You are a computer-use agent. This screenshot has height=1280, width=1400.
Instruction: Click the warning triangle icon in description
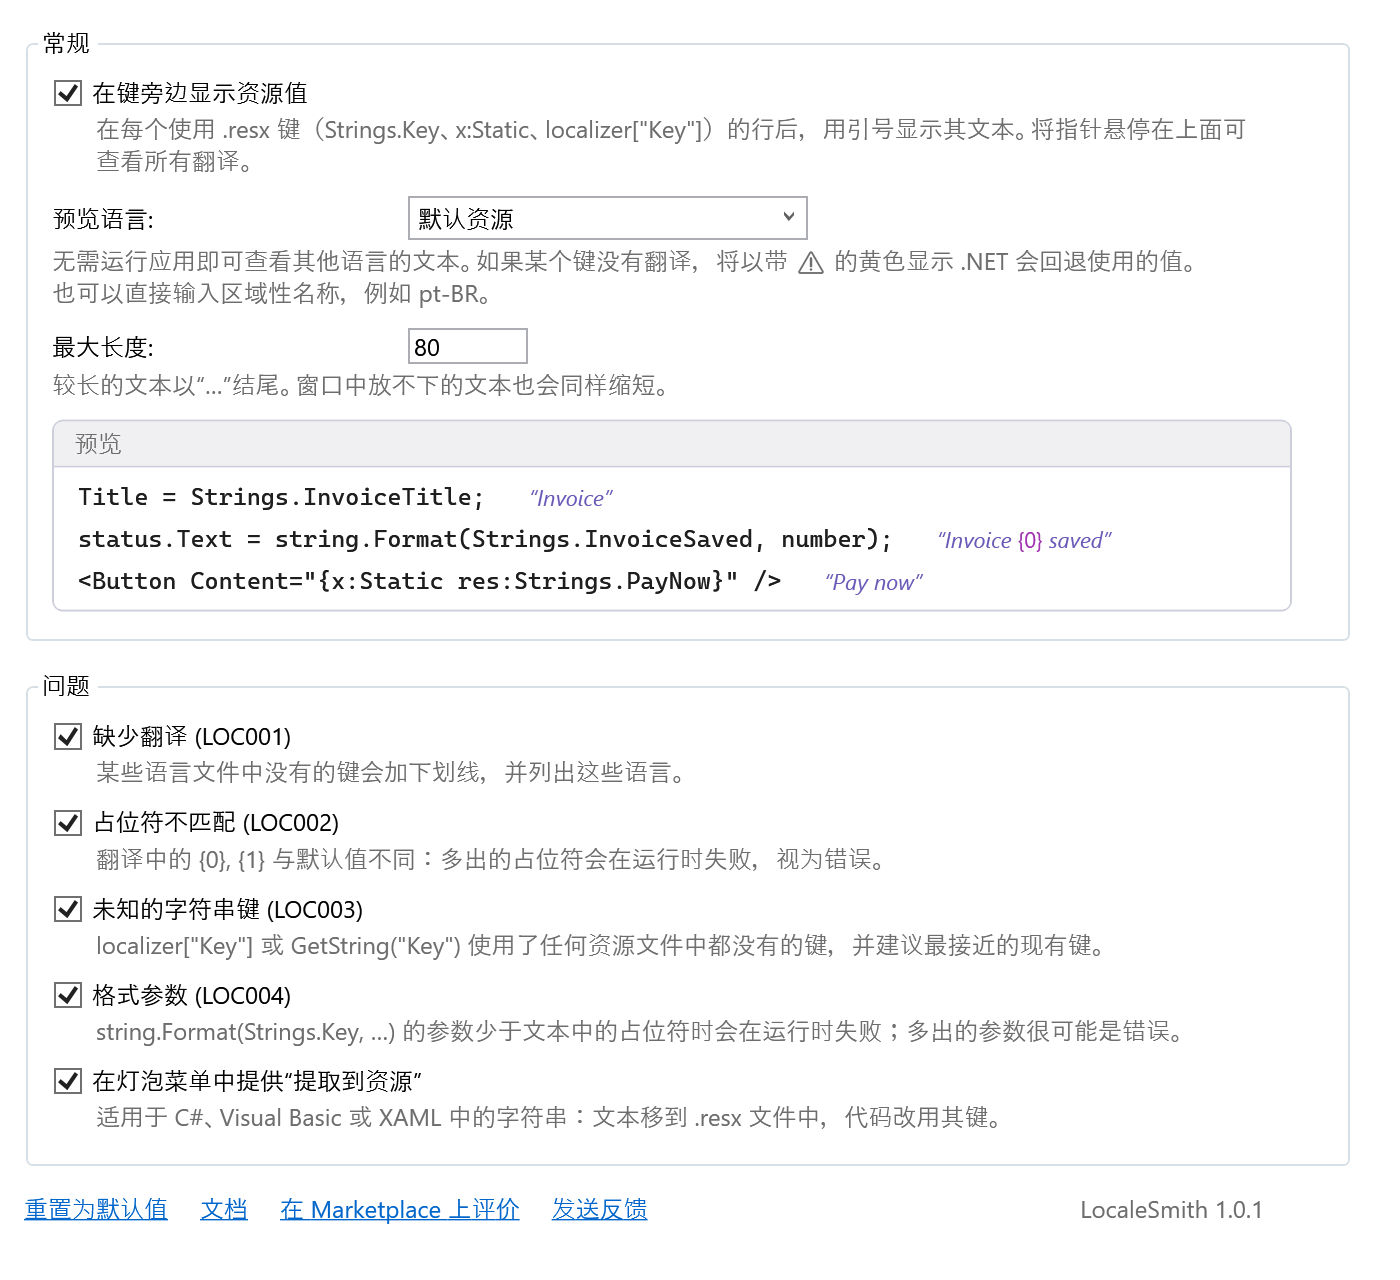point(811,263)
